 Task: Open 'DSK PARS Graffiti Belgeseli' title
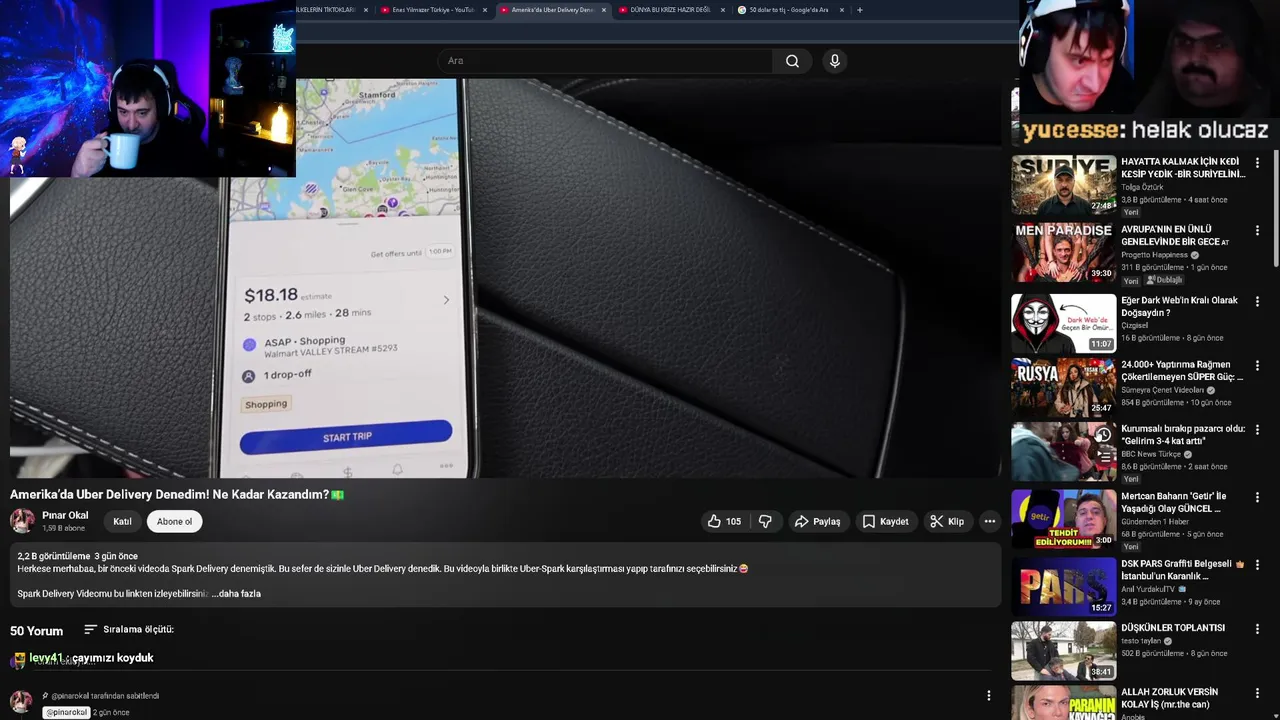1182,570
